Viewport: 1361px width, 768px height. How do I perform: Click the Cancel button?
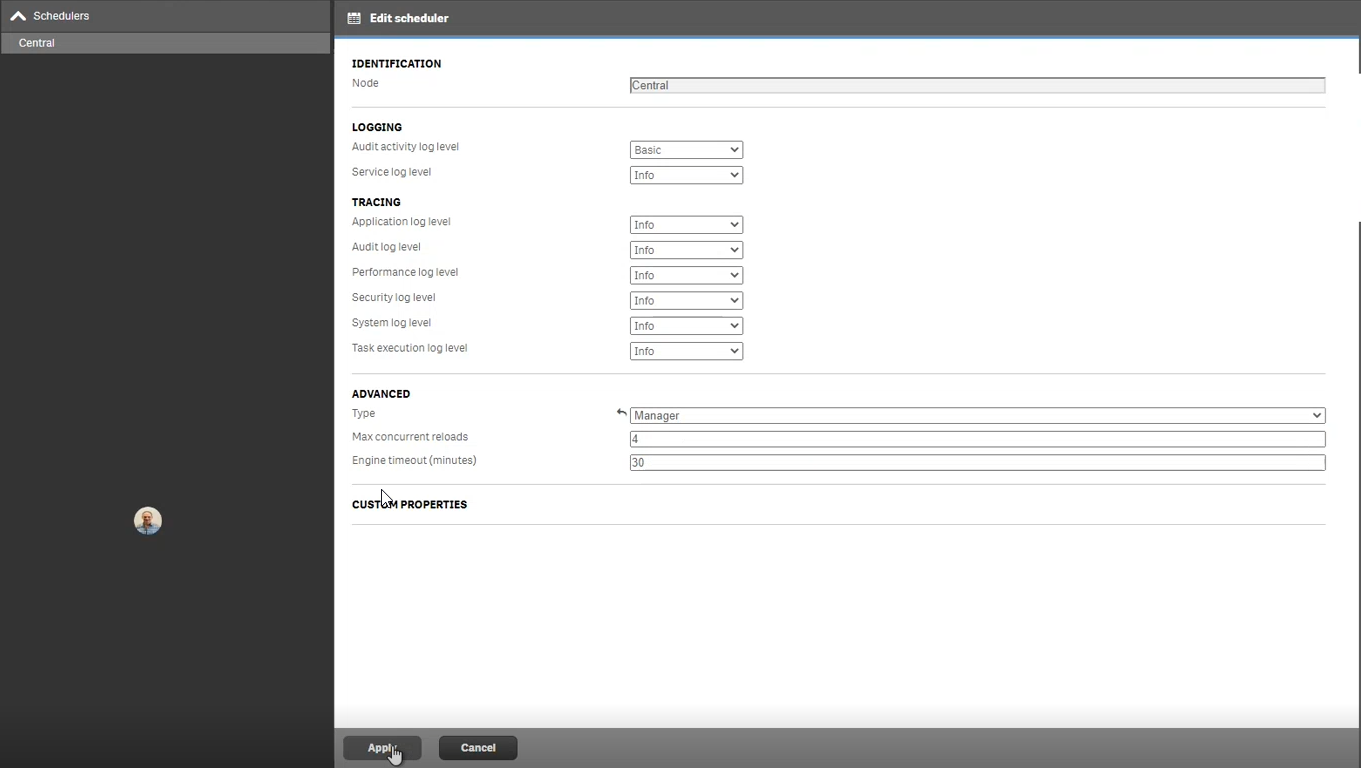tap(478, 748)
